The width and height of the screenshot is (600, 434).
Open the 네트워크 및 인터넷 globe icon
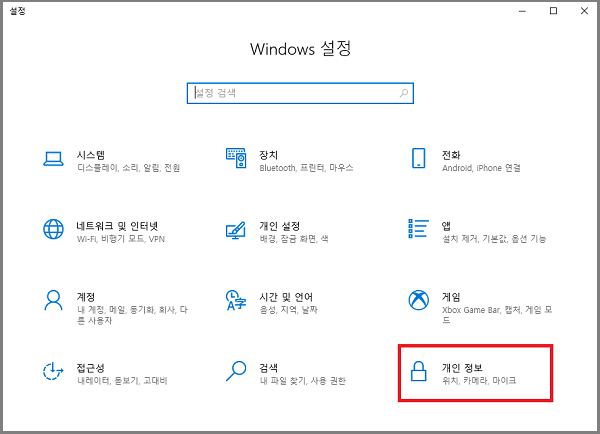pyautogui.click(x=53, y=229)
